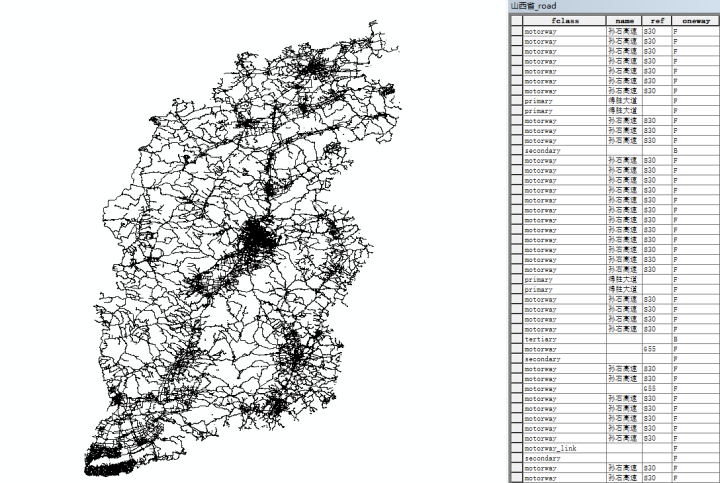Click the fclass column header
Viewport: 720px width, 483px height.
564,21
